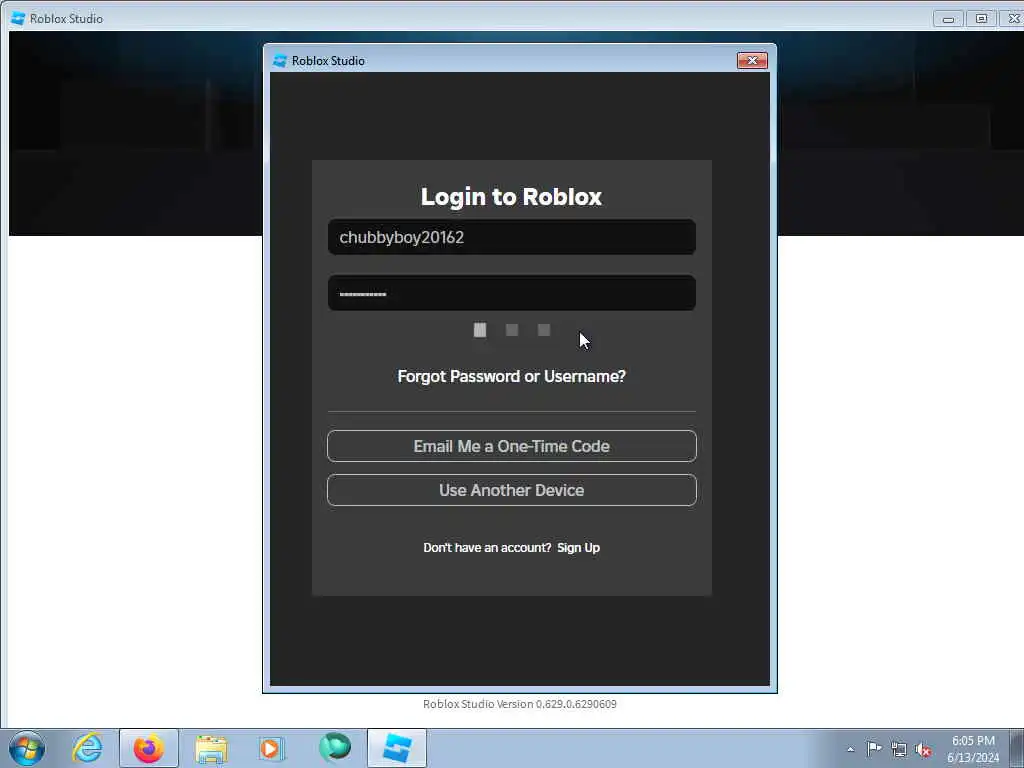Select Use Another Device button
Screen dimensions: 1024x768
[511, 490]
